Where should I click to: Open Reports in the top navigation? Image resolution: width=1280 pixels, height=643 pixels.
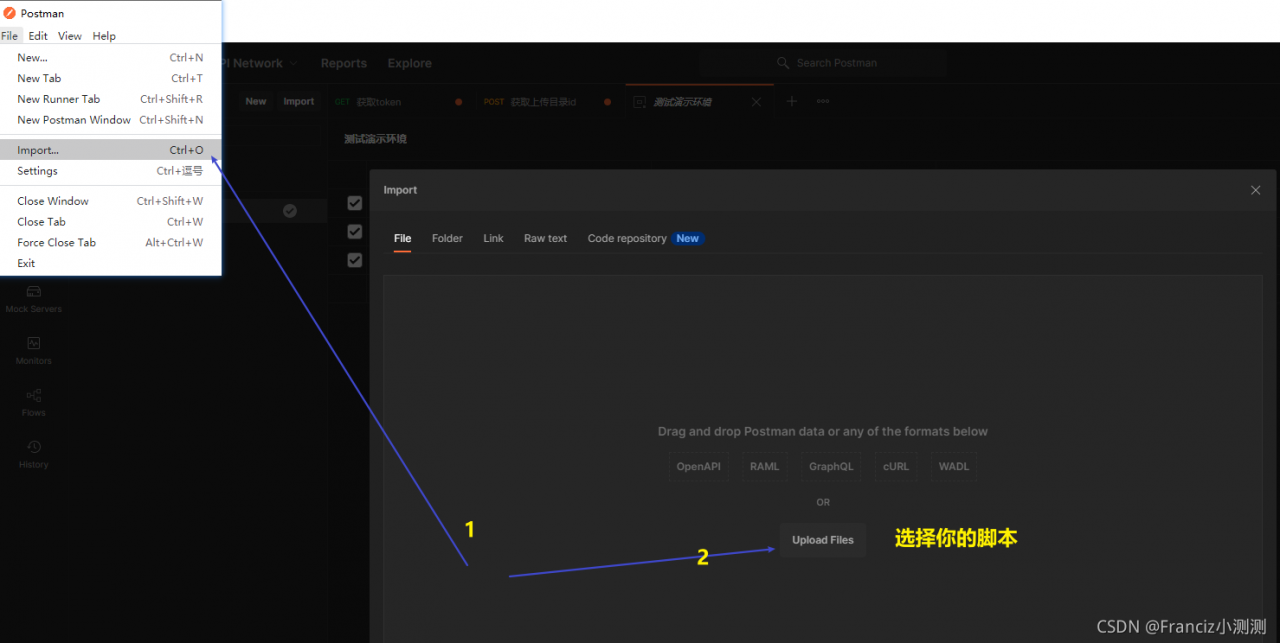click(344, 63)
